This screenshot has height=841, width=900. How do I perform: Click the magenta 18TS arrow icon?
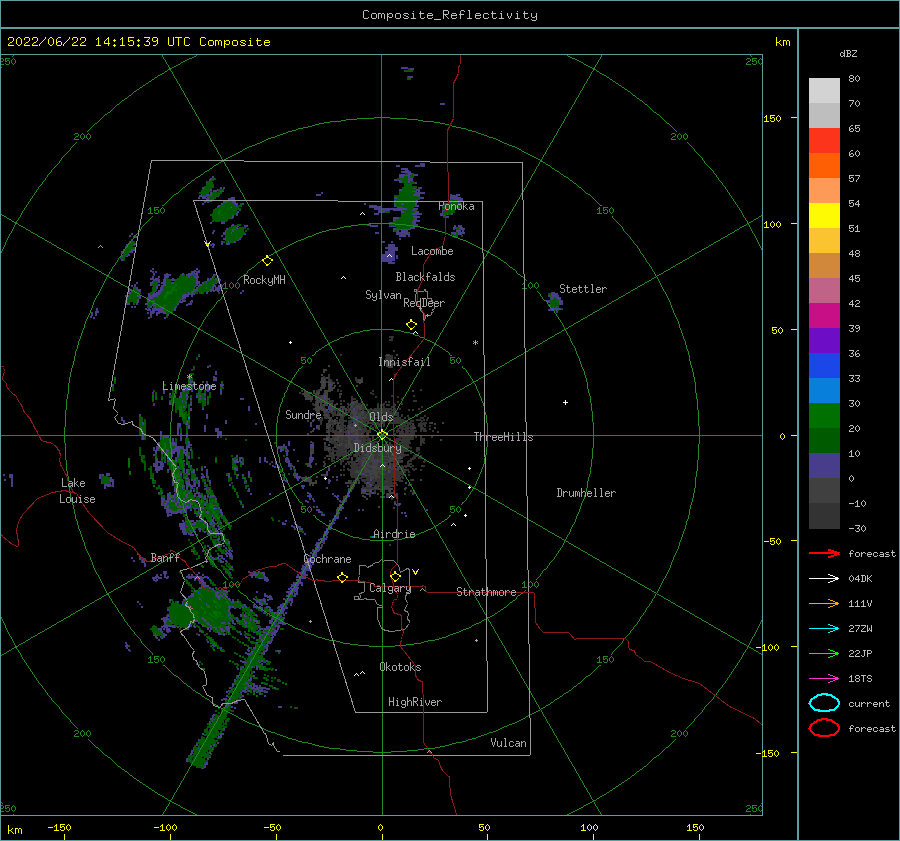click(824, 679)
